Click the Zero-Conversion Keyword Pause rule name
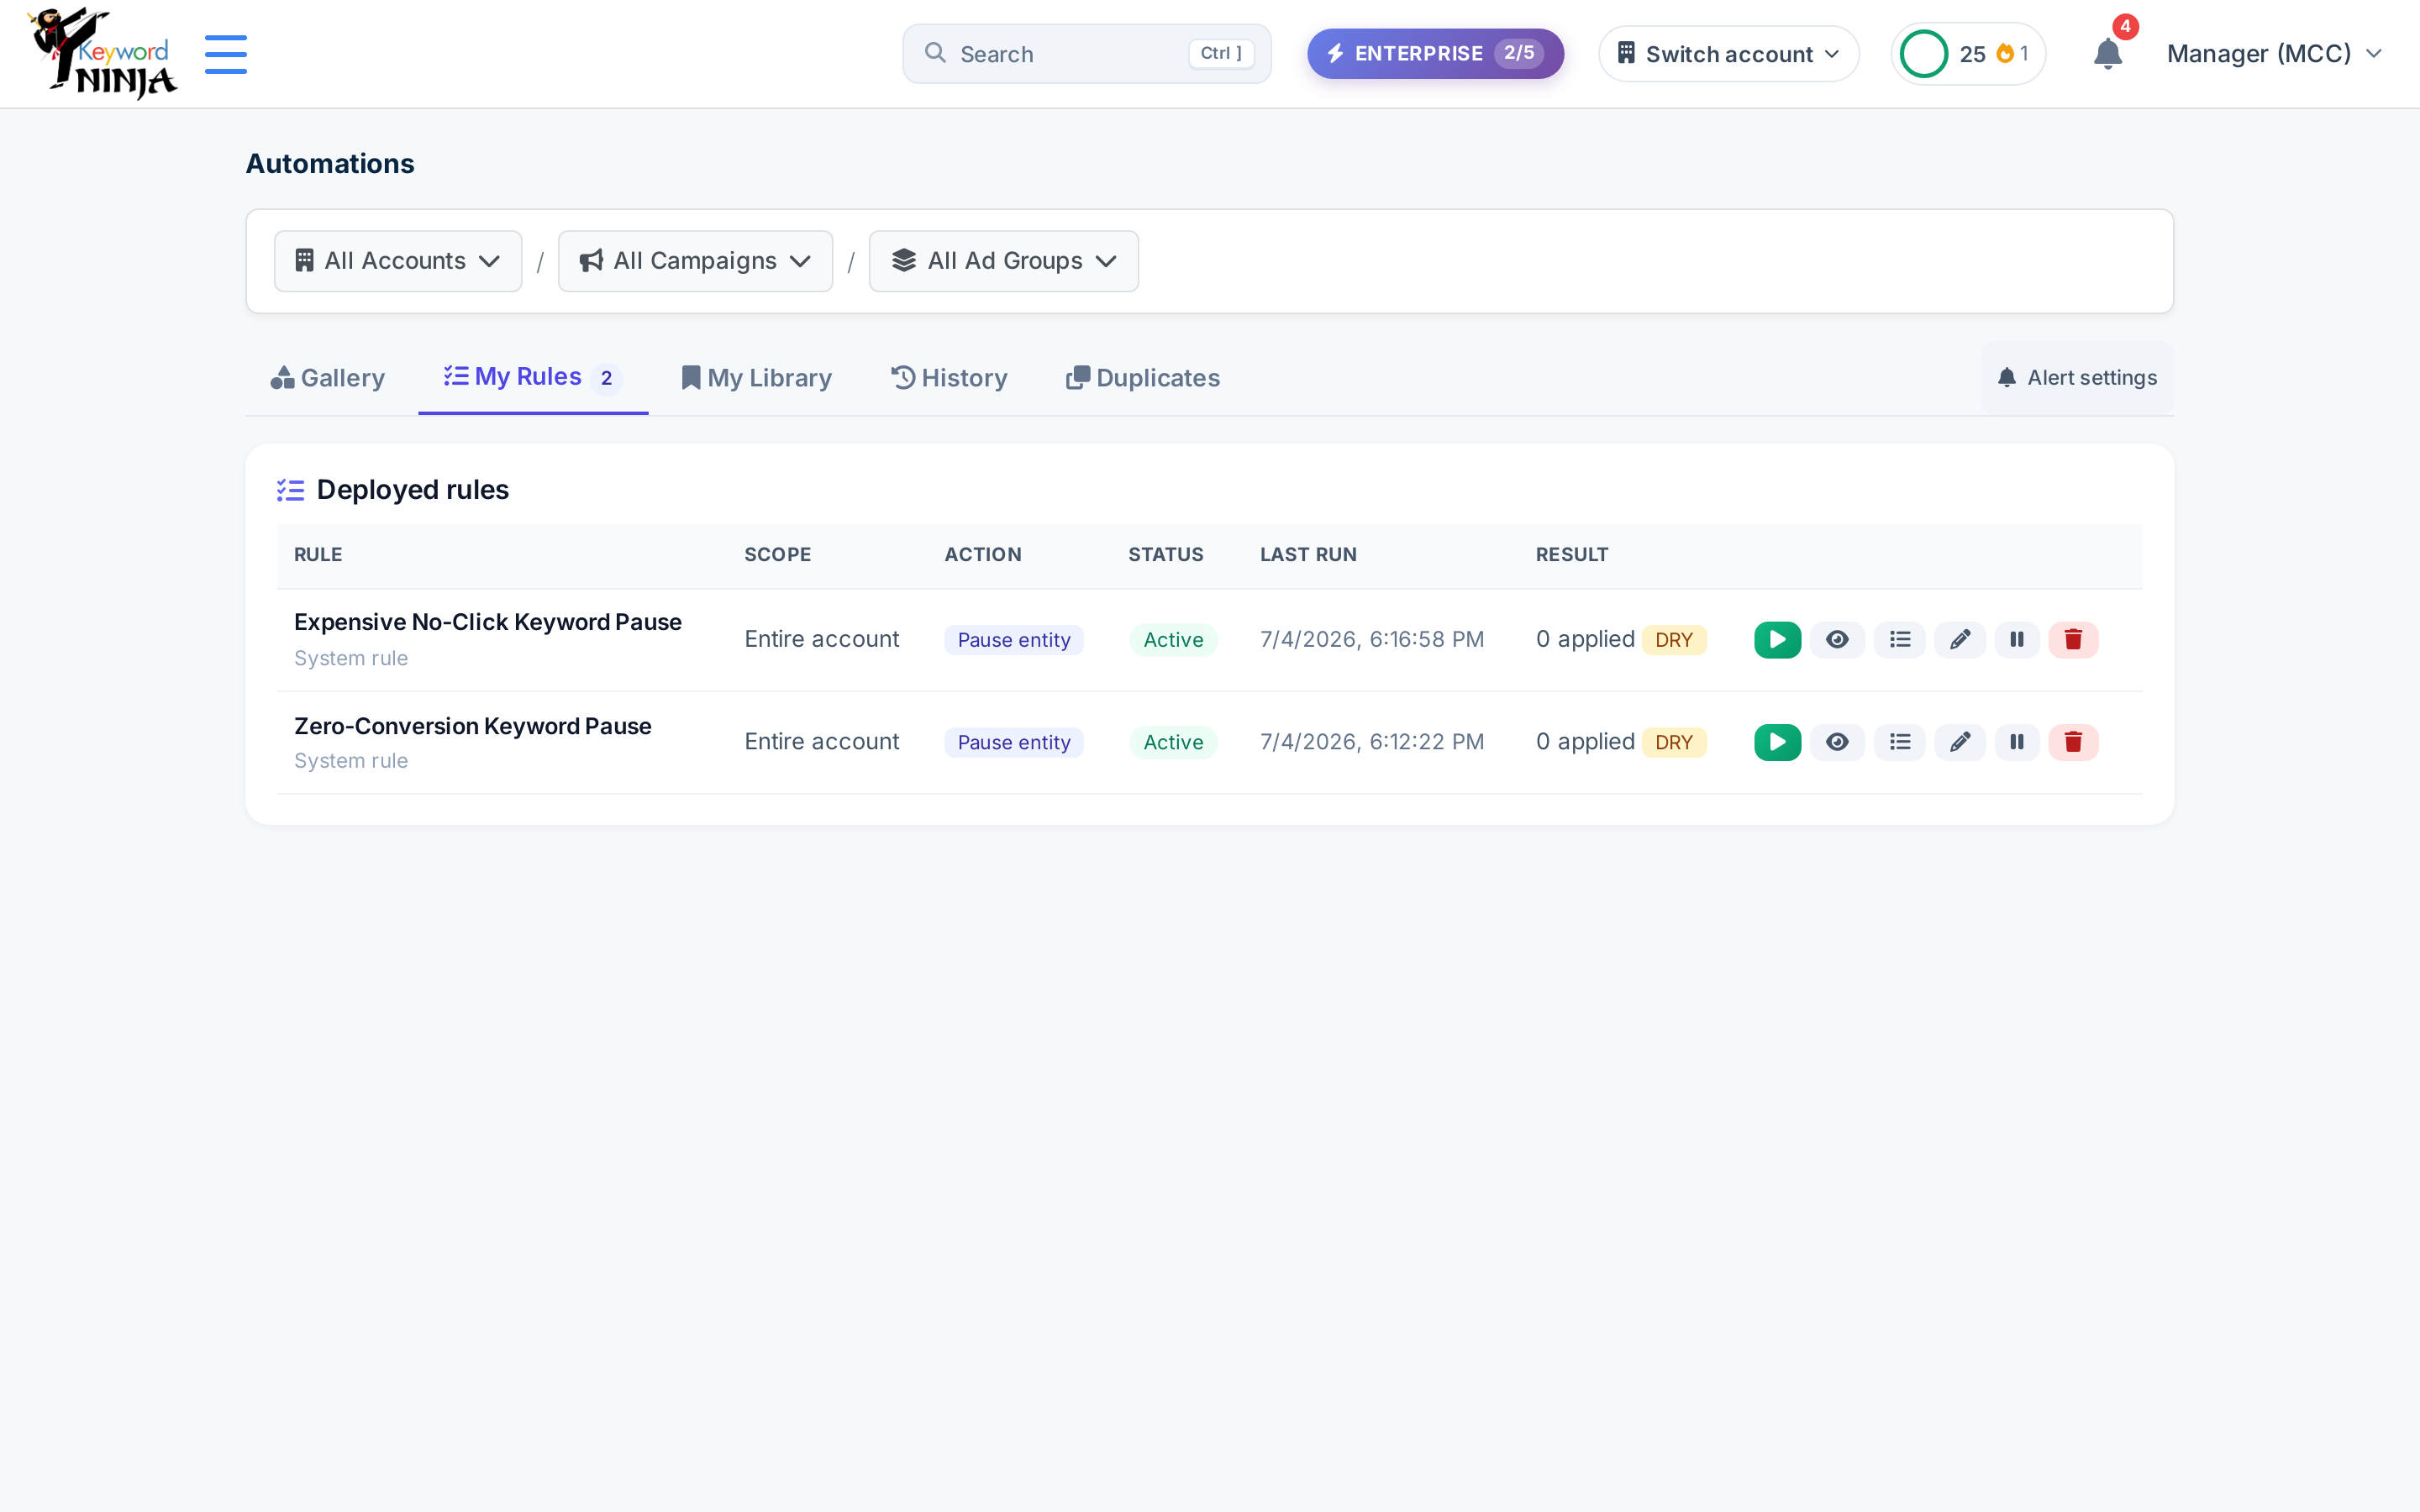Screen dimensions: 2420x1512 tap(473, 726)
